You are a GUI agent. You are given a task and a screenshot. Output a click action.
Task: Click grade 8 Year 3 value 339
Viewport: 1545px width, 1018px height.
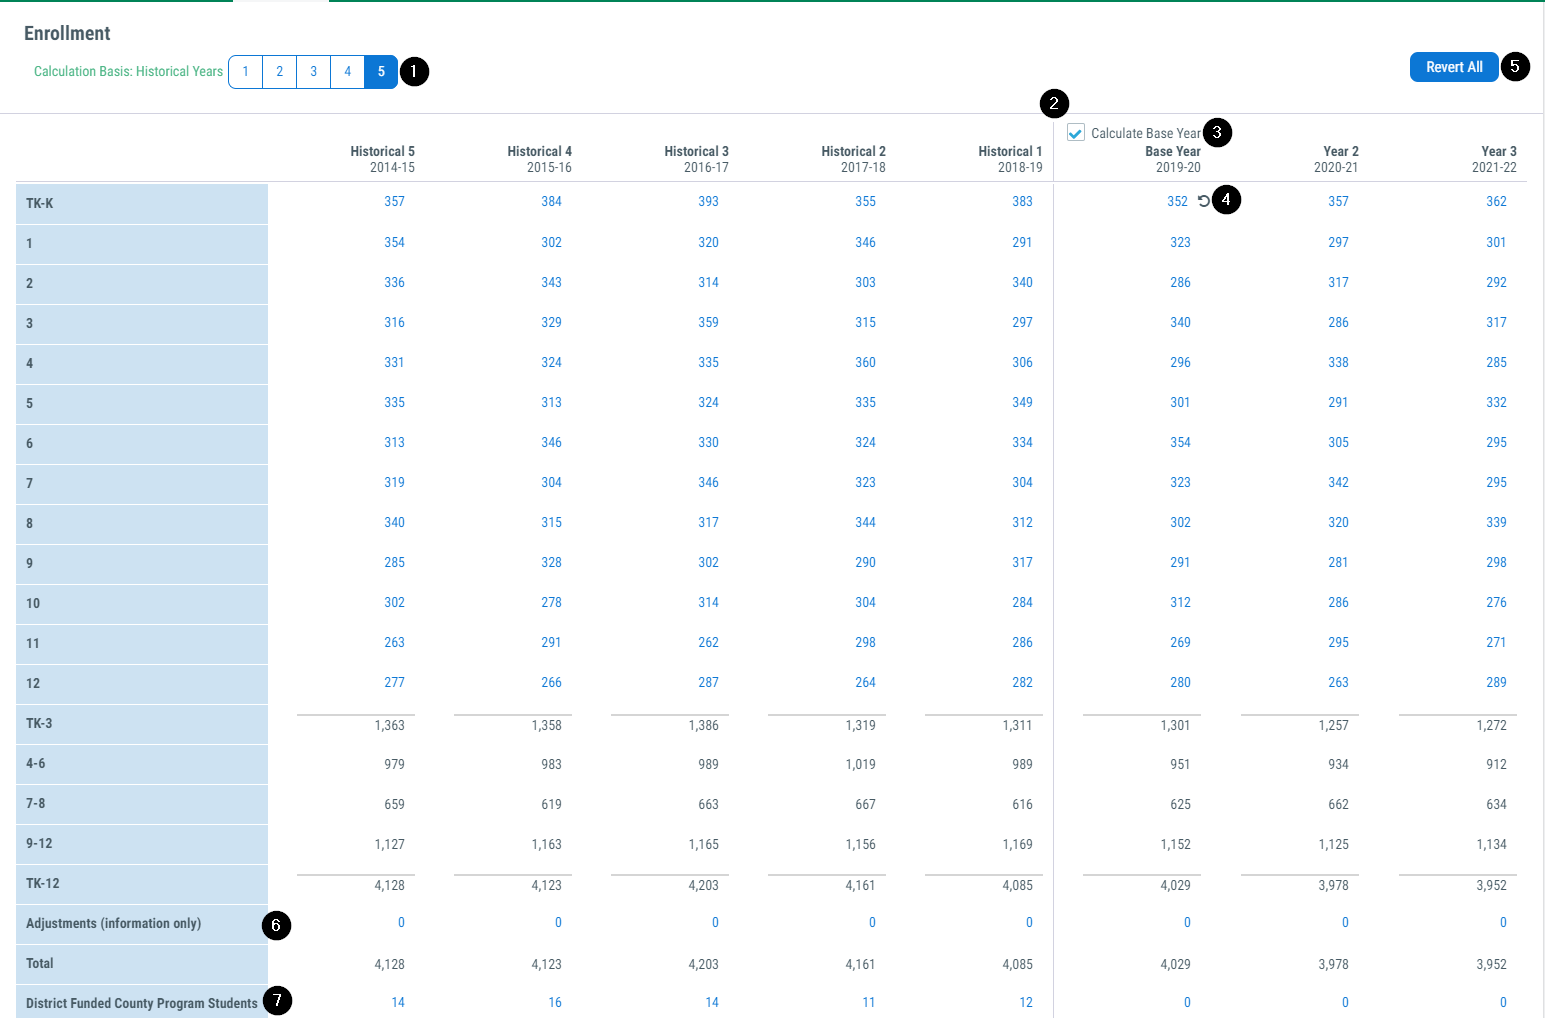point(1497,523)
